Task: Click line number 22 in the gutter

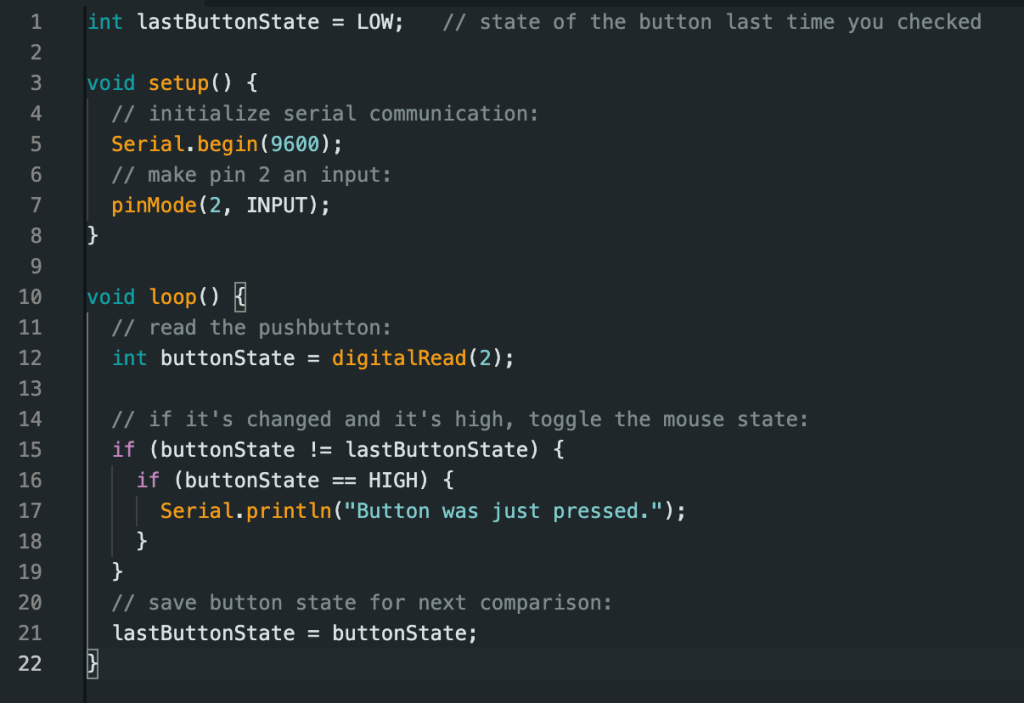Action: pos(30,663)
